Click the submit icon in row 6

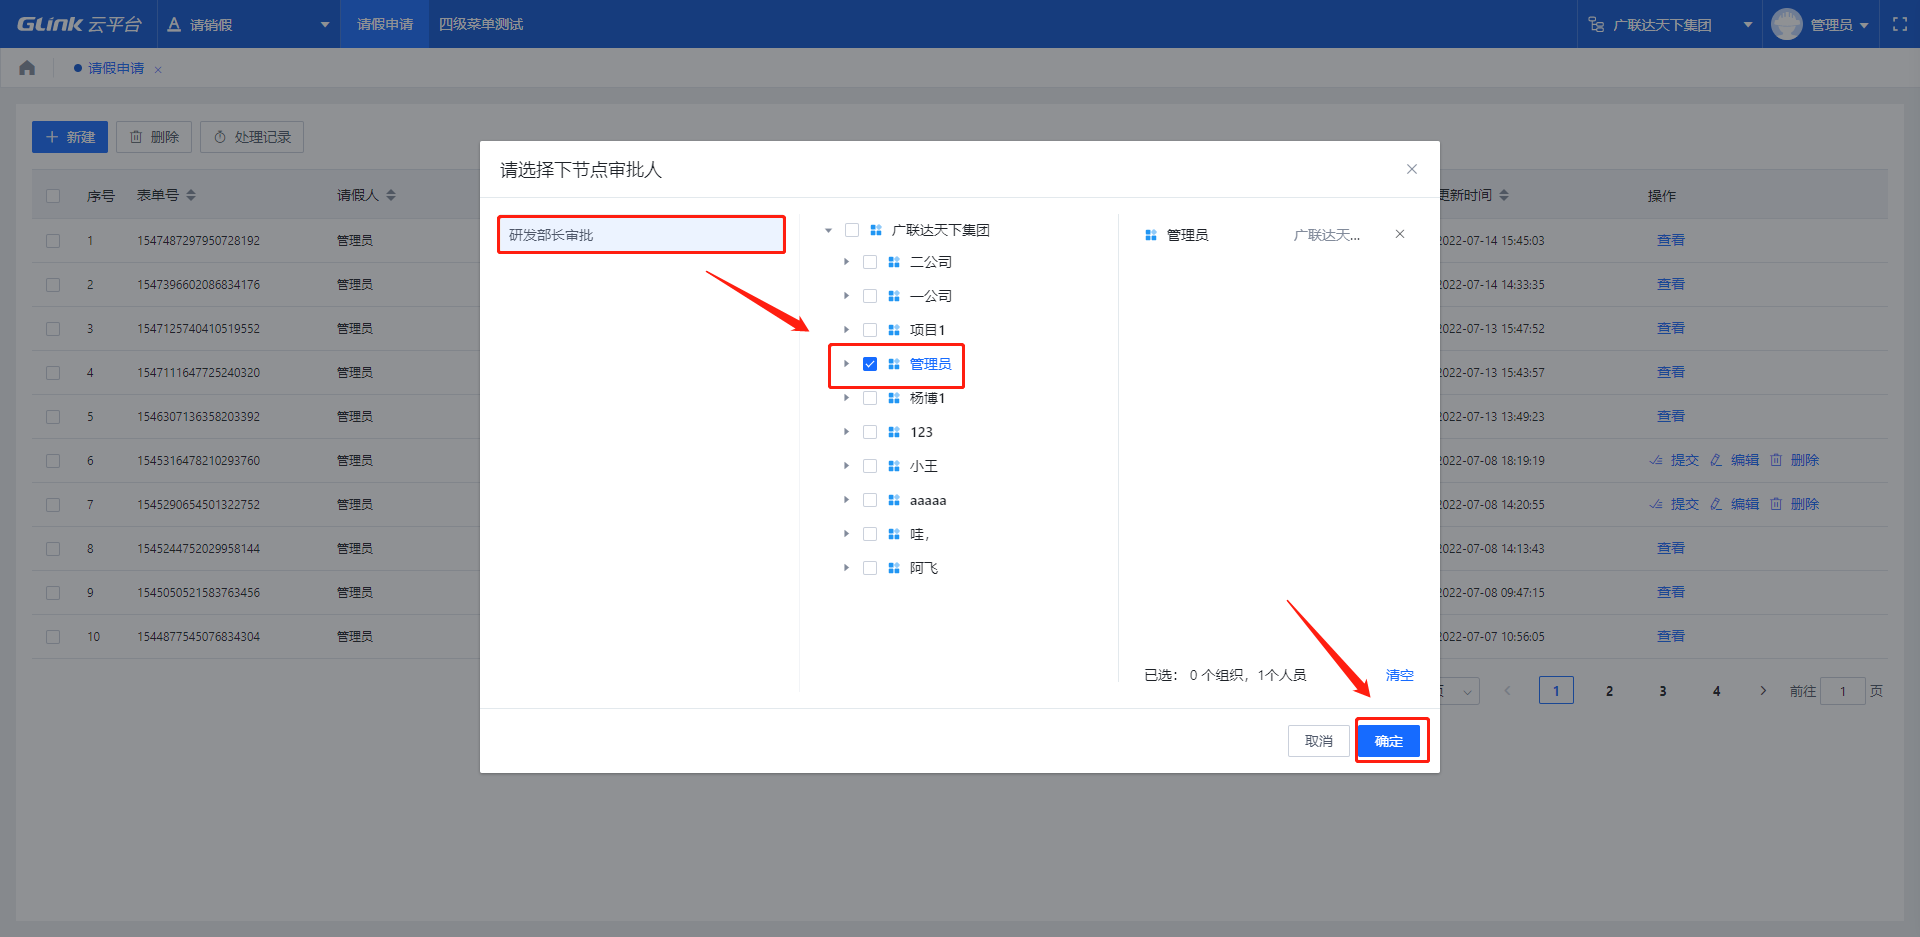(1656, 460)
